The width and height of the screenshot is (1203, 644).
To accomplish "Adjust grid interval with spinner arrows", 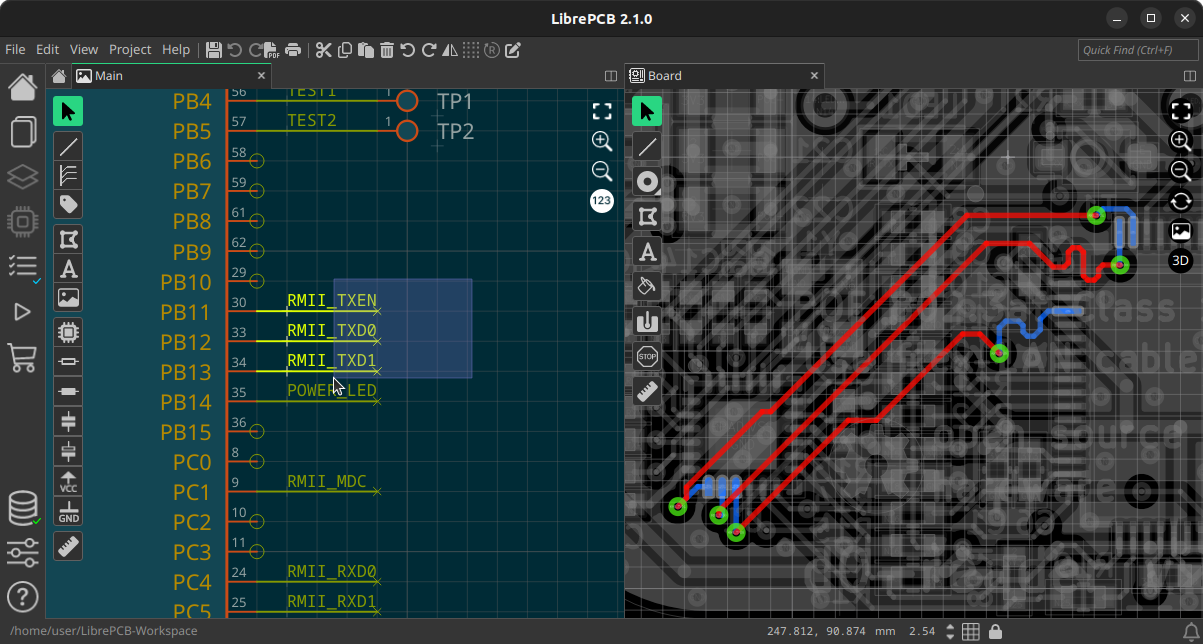I will pyautogui.click(x=949, y=632).
